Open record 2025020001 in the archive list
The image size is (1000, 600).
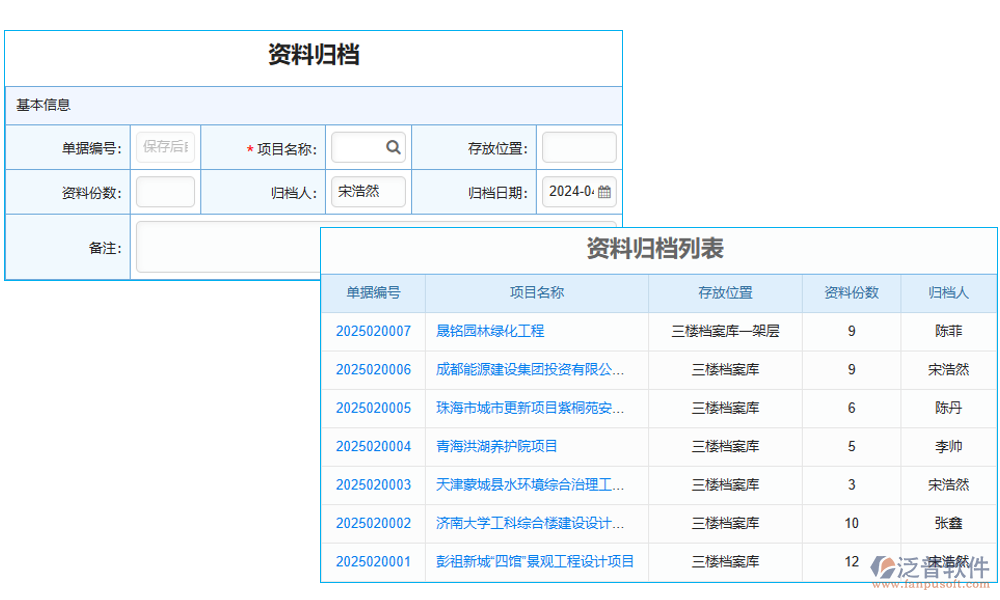373,562
